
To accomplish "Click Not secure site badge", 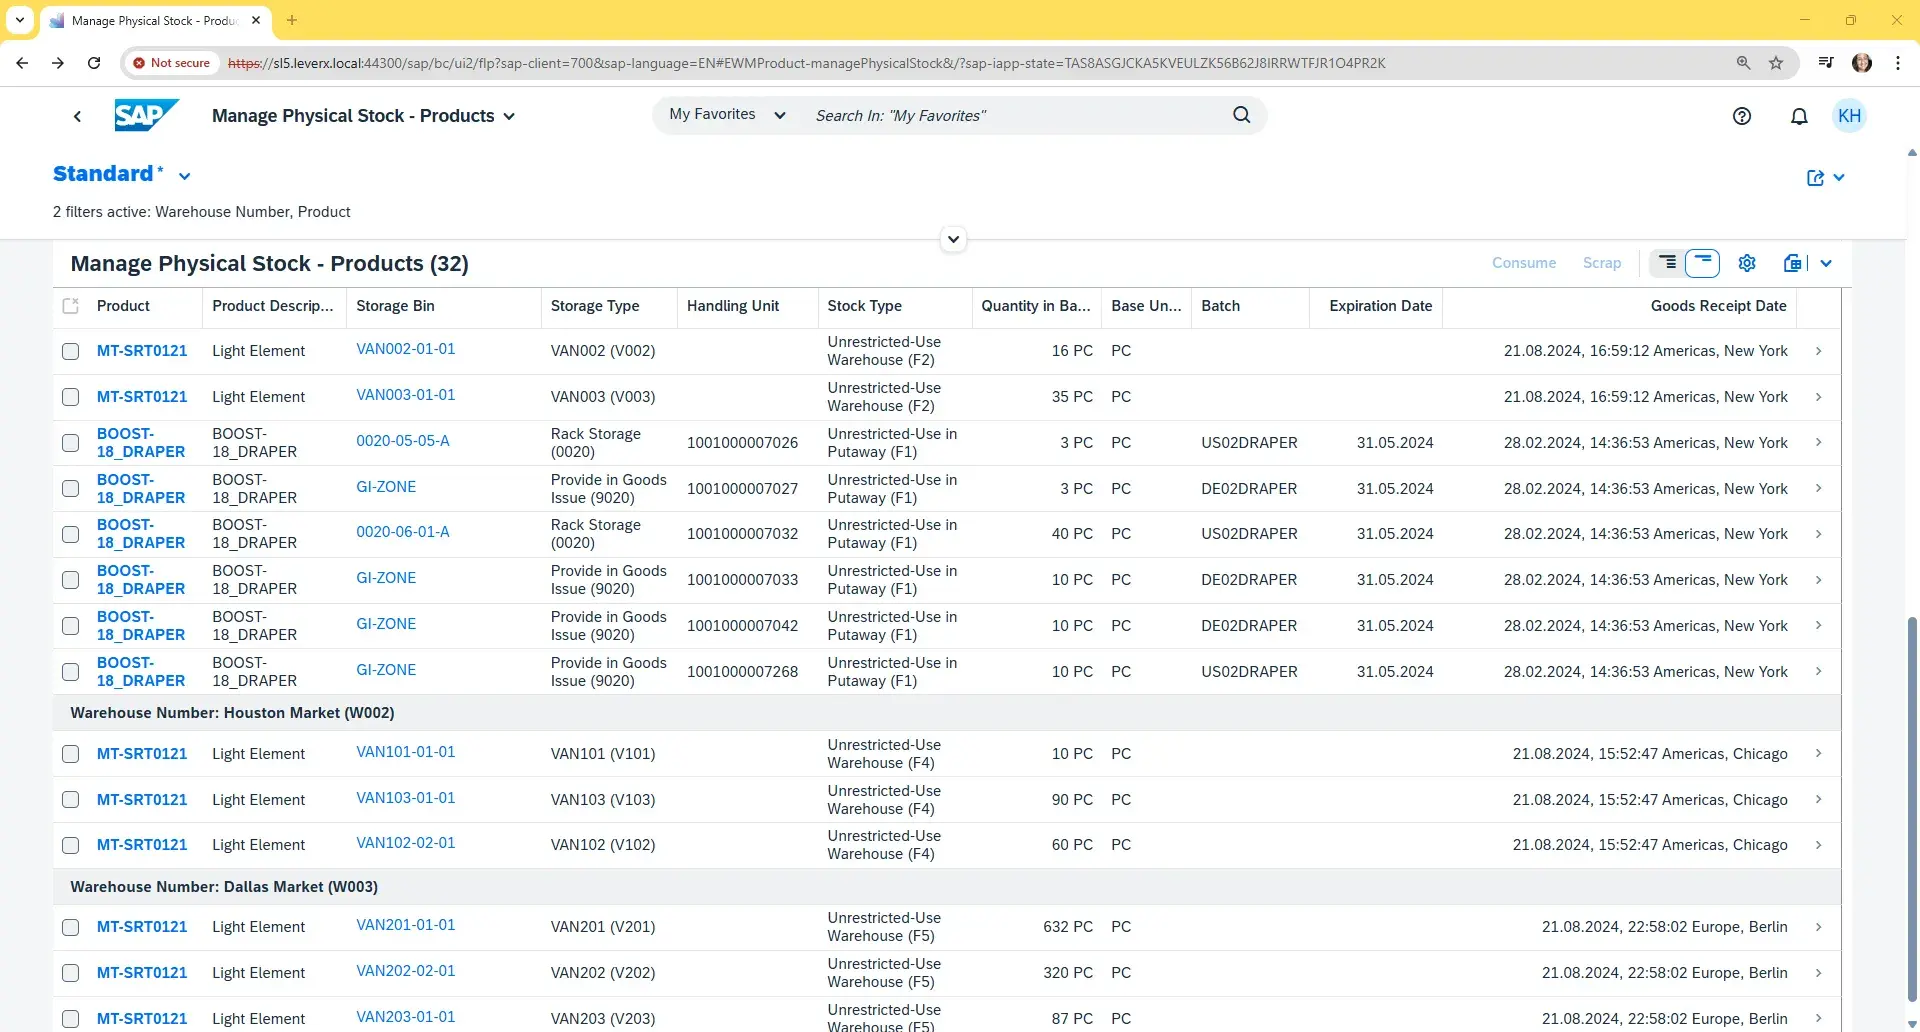I will pos(172,63).
